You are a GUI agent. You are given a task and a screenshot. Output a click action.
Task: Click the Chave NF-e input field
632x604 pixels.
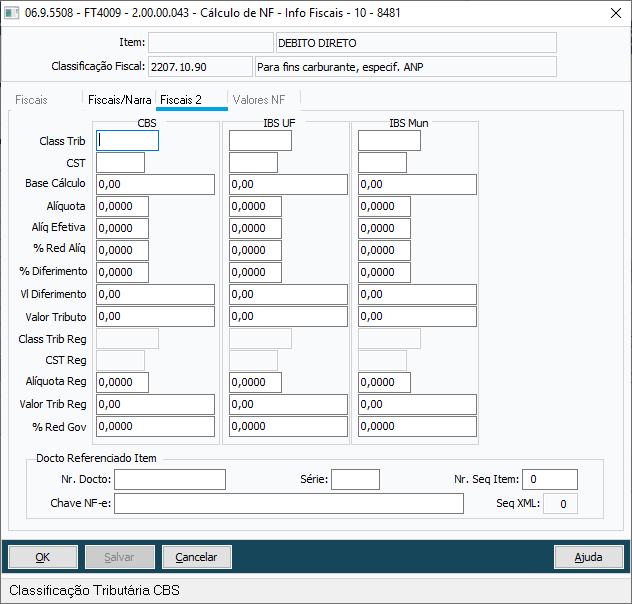pos(289,503)
